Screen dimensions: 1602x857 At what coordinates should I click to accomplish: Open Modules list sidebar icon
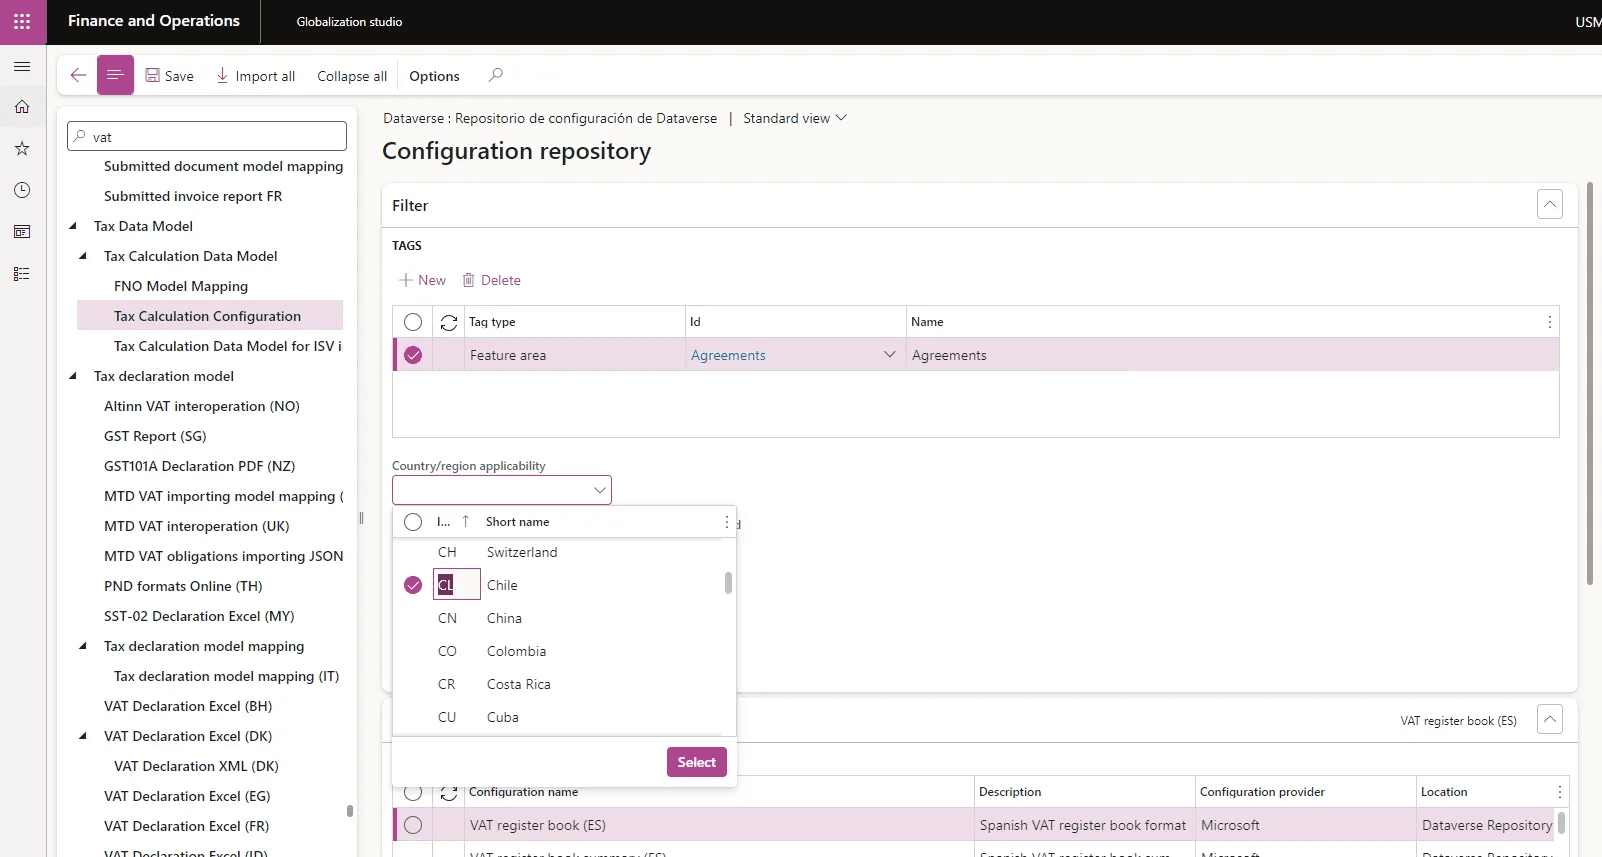click(22, 274)
